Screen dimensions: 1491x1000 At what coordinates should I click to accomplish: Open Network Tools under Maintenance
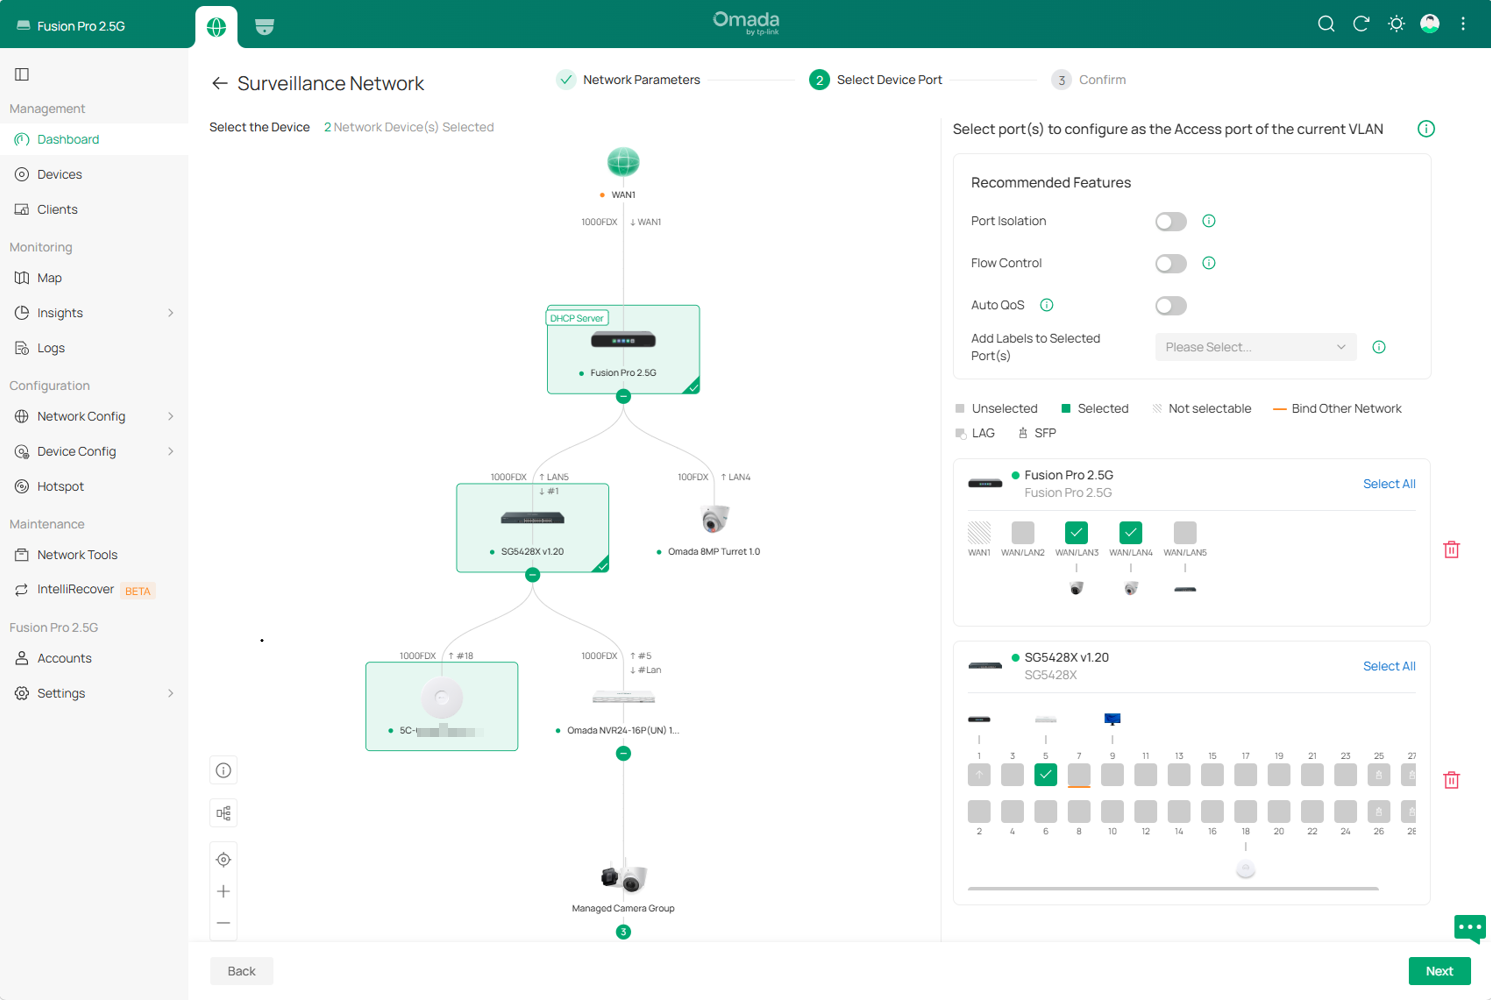(x=94, y=555)
